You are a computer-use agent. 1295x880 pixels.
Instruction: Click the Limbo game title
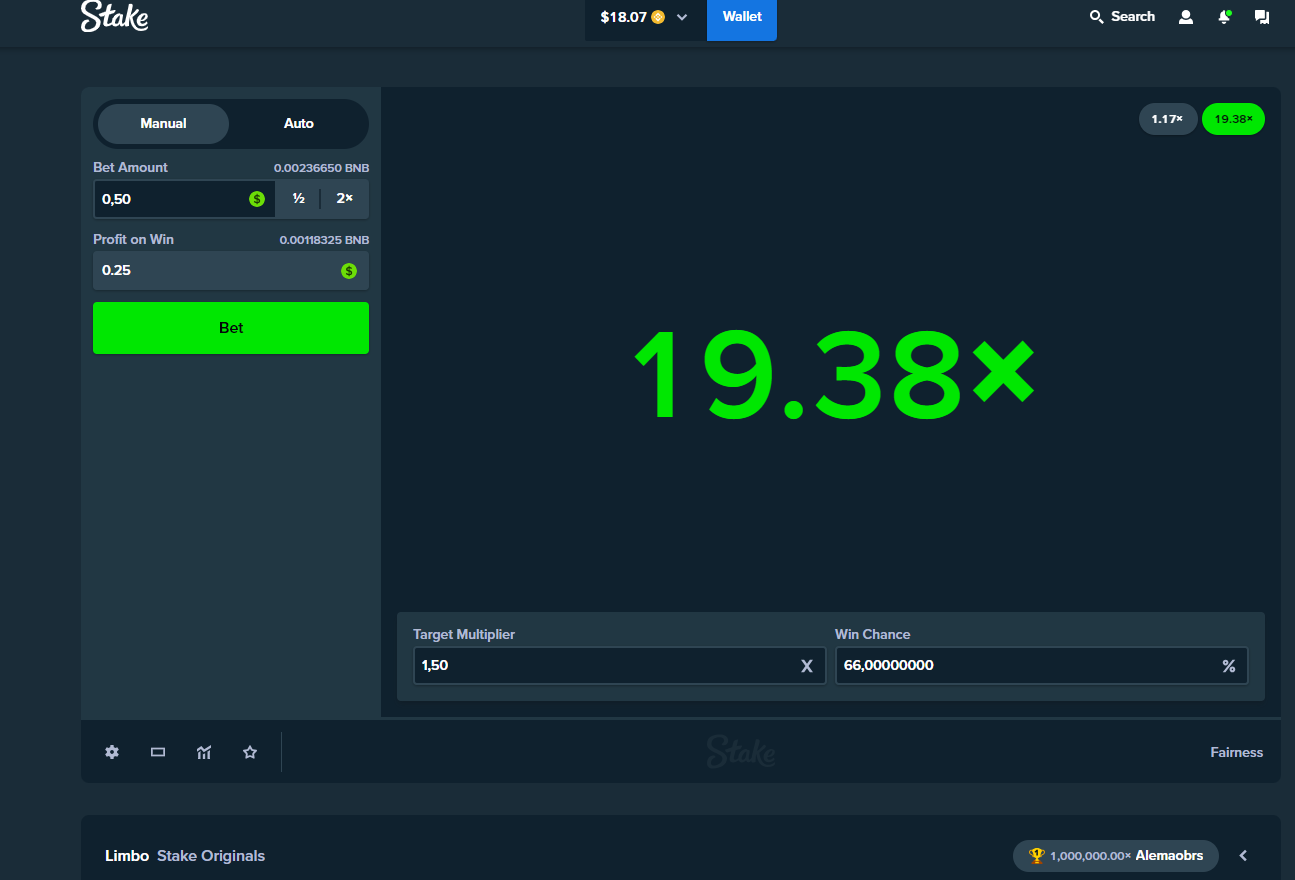click(x=127, y=856)
